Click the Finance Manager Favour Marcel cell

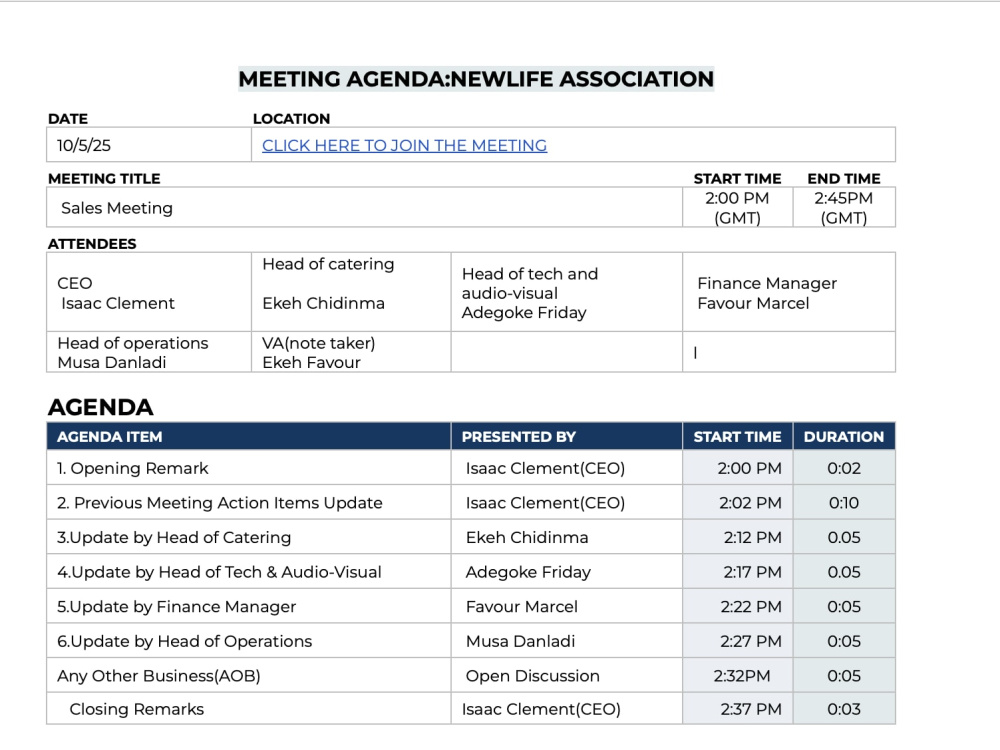(x=789, y=292)
